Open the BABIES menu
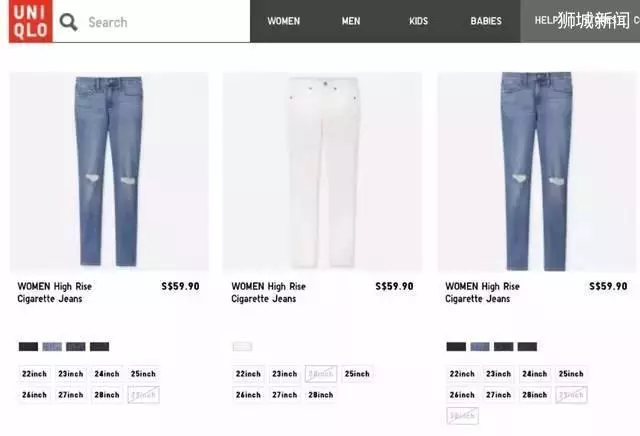This screenshot has height=436, width=640. (x=486, y=21)
